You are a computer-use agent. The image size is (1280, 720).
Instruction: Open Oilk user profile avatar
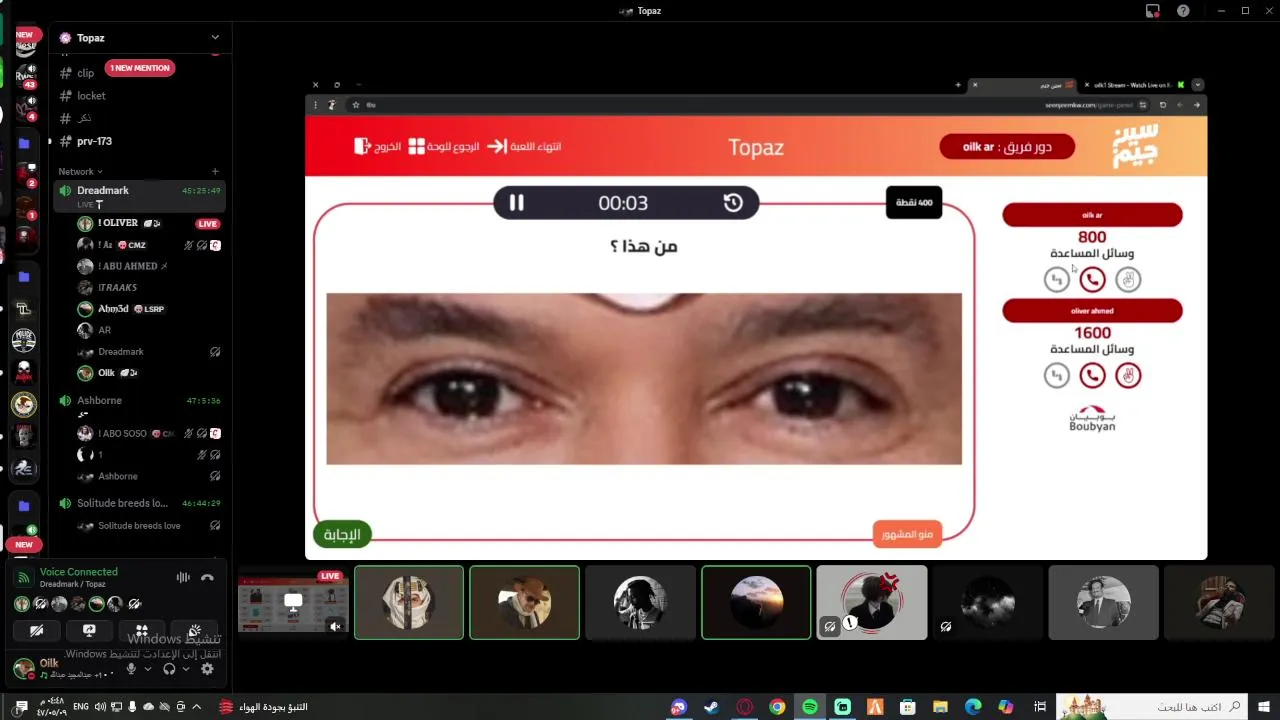(x=23, y=667)
